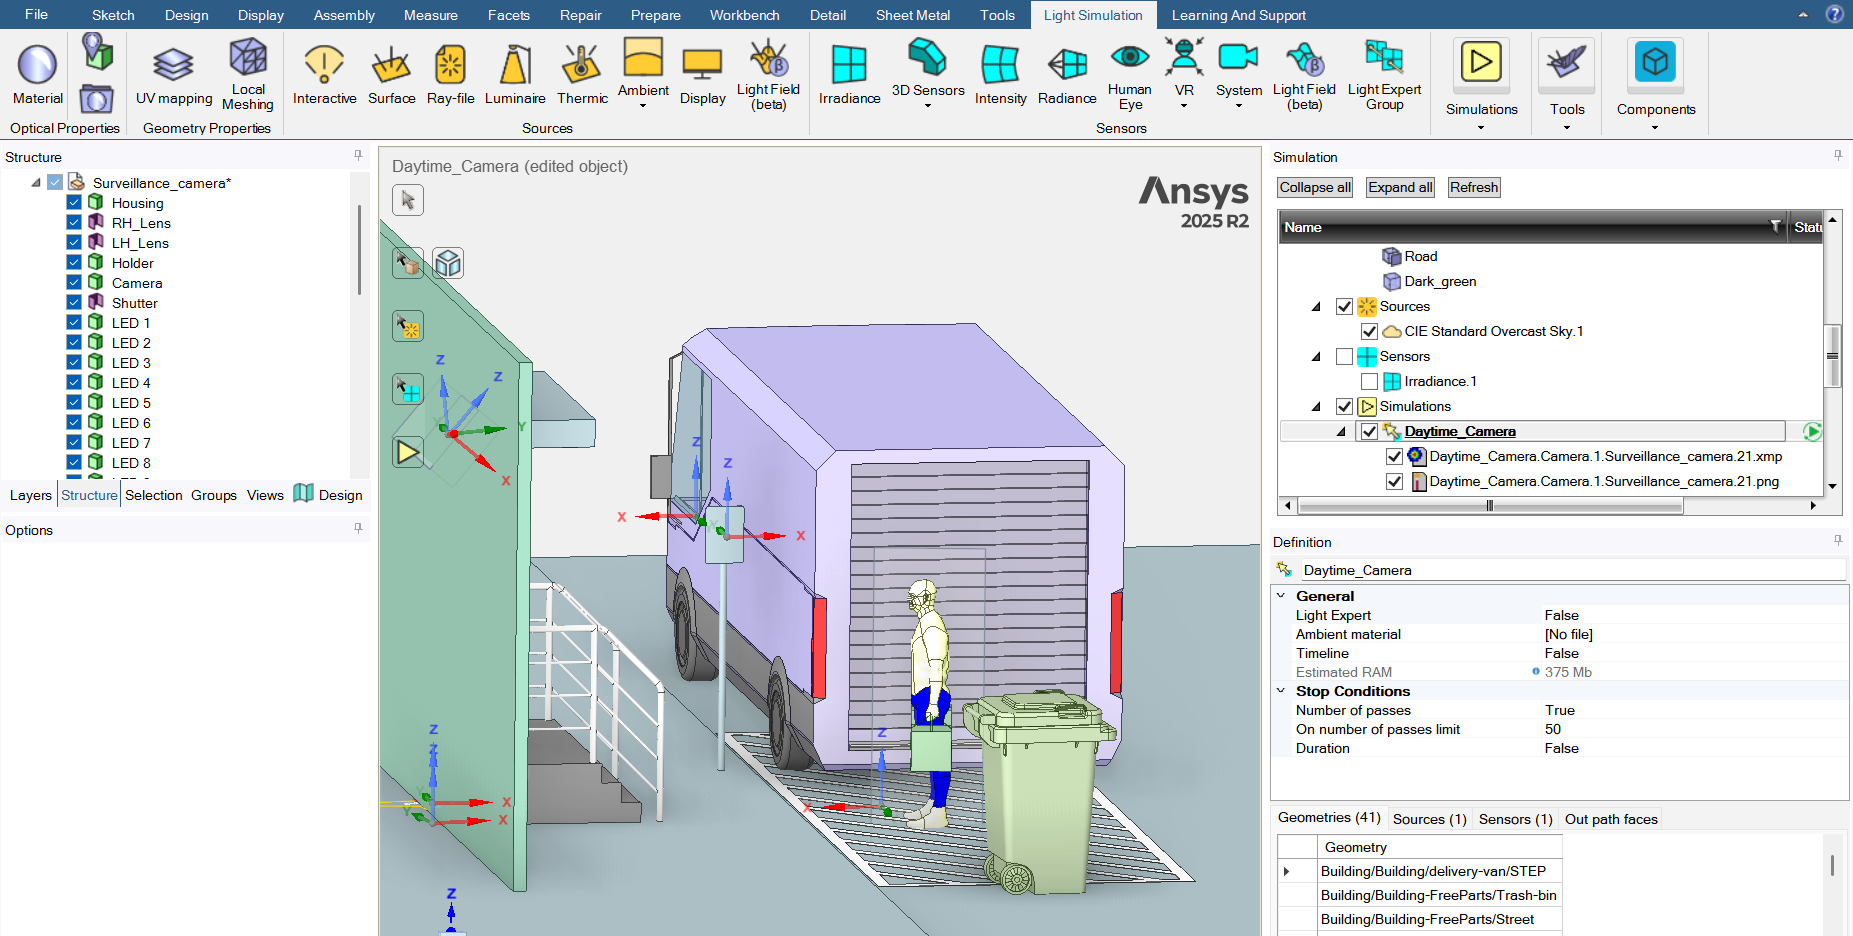Click the filter icon in Name header

[1775, 227]
